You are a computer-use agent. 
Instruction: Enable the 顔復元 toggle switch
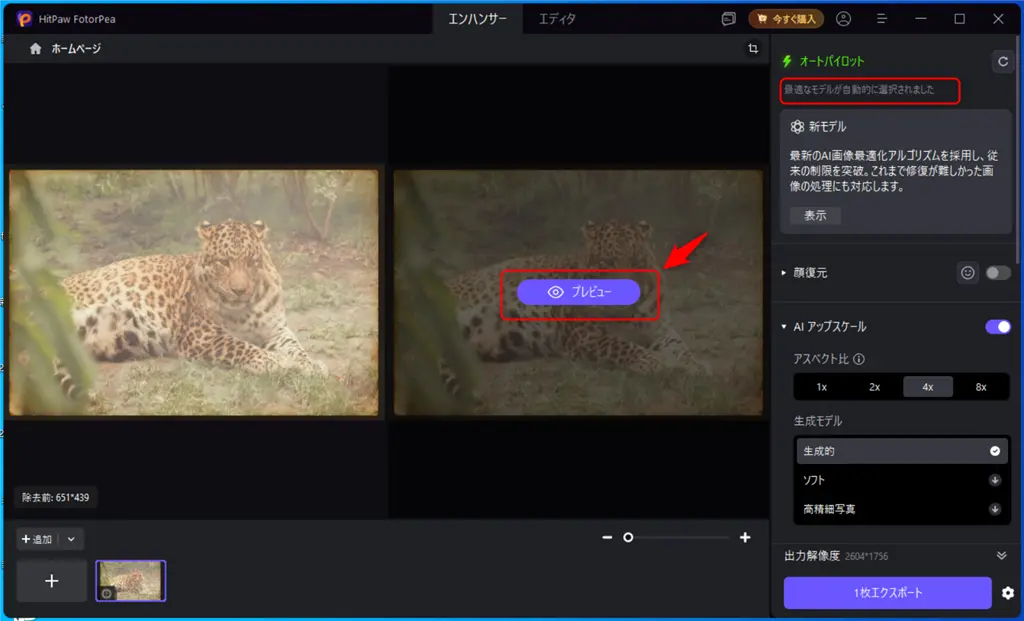997,272
